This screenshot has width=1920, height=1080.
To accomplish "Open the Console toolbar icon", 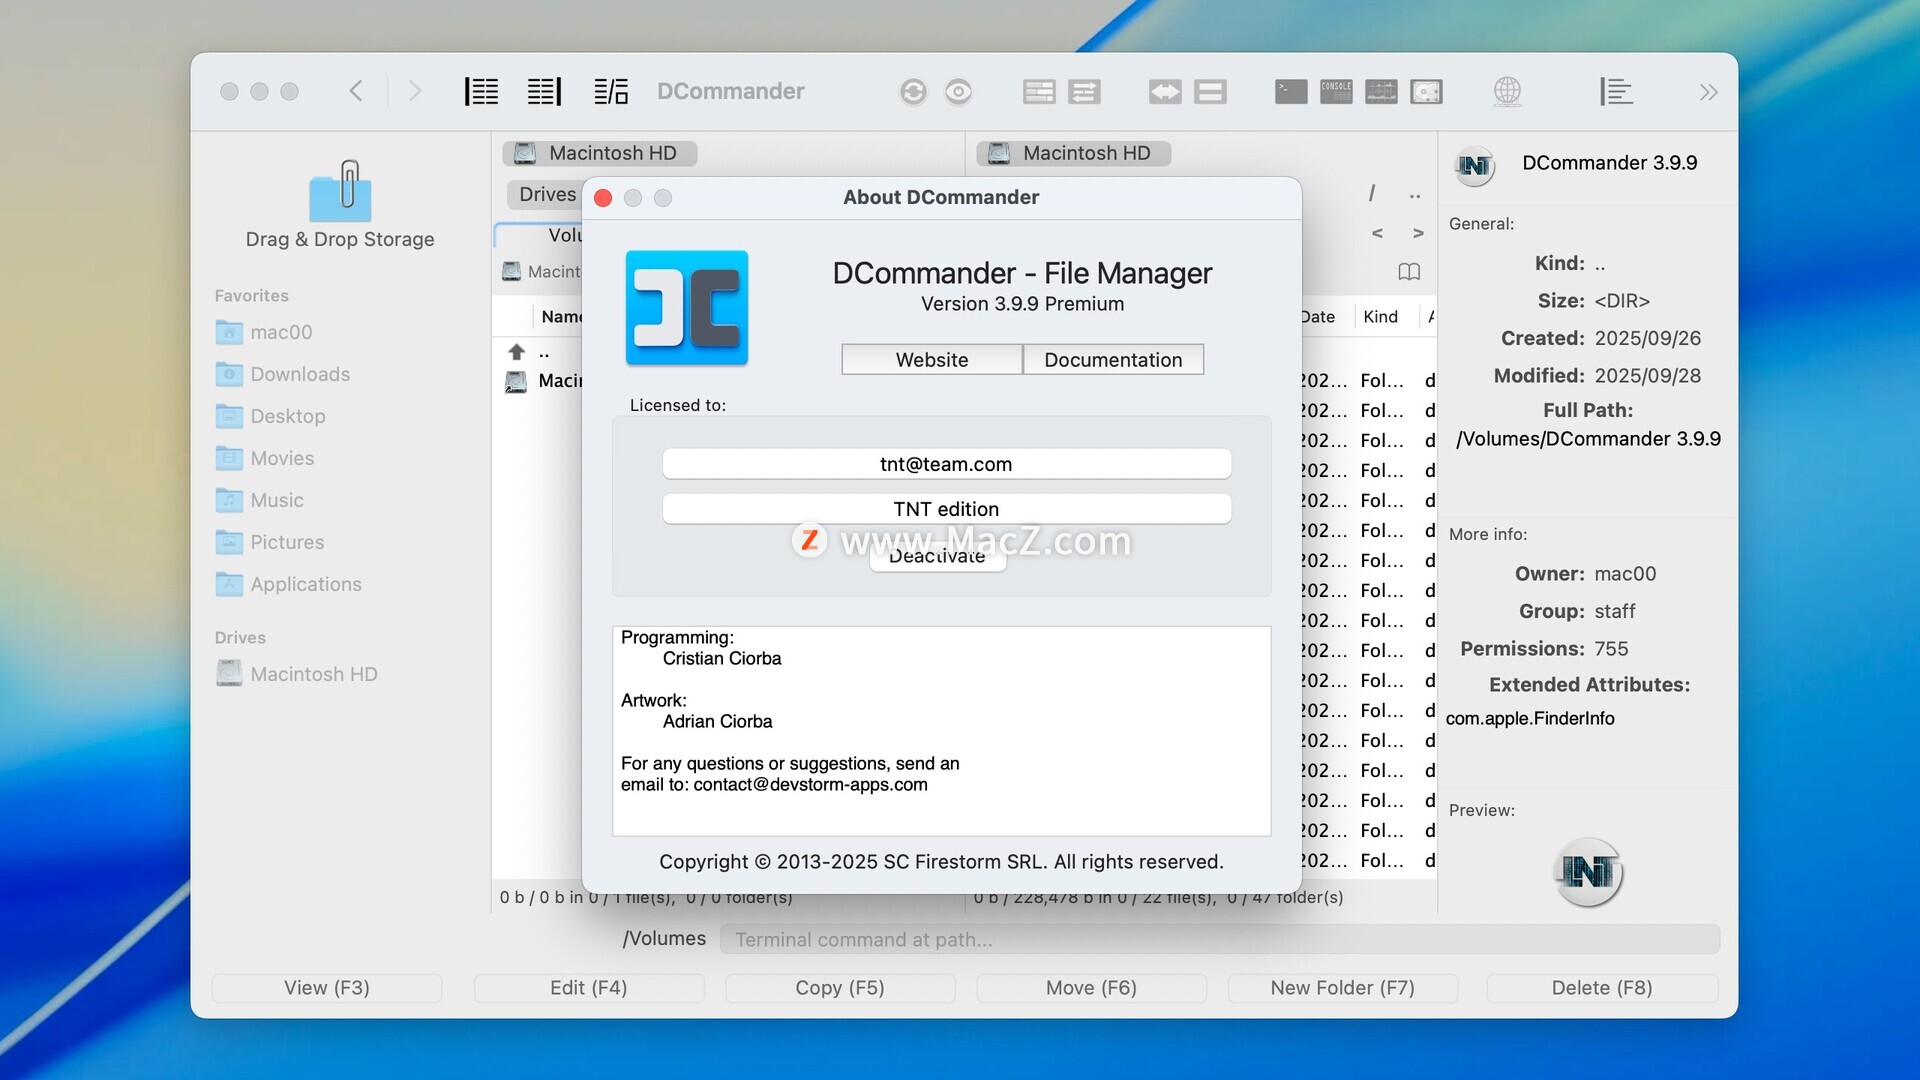I will 1336,92.
